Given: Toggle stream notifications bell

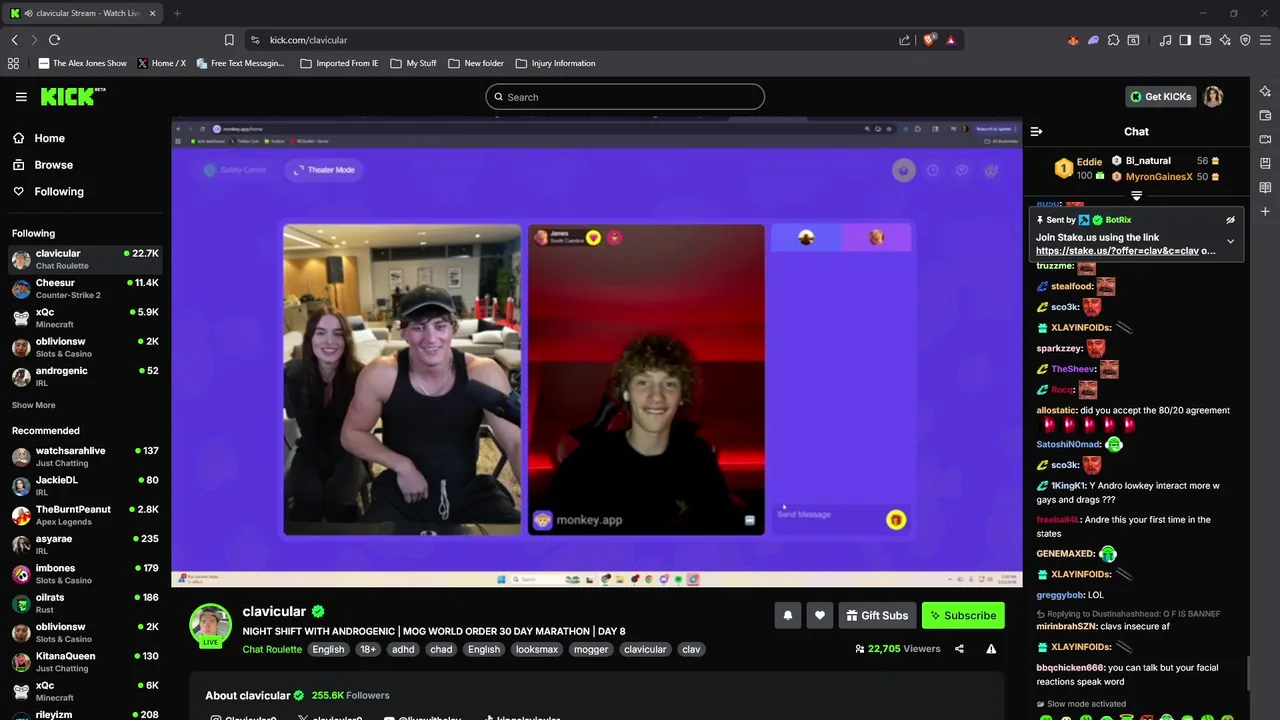Looking at the screenshot, I should point(787,616).
